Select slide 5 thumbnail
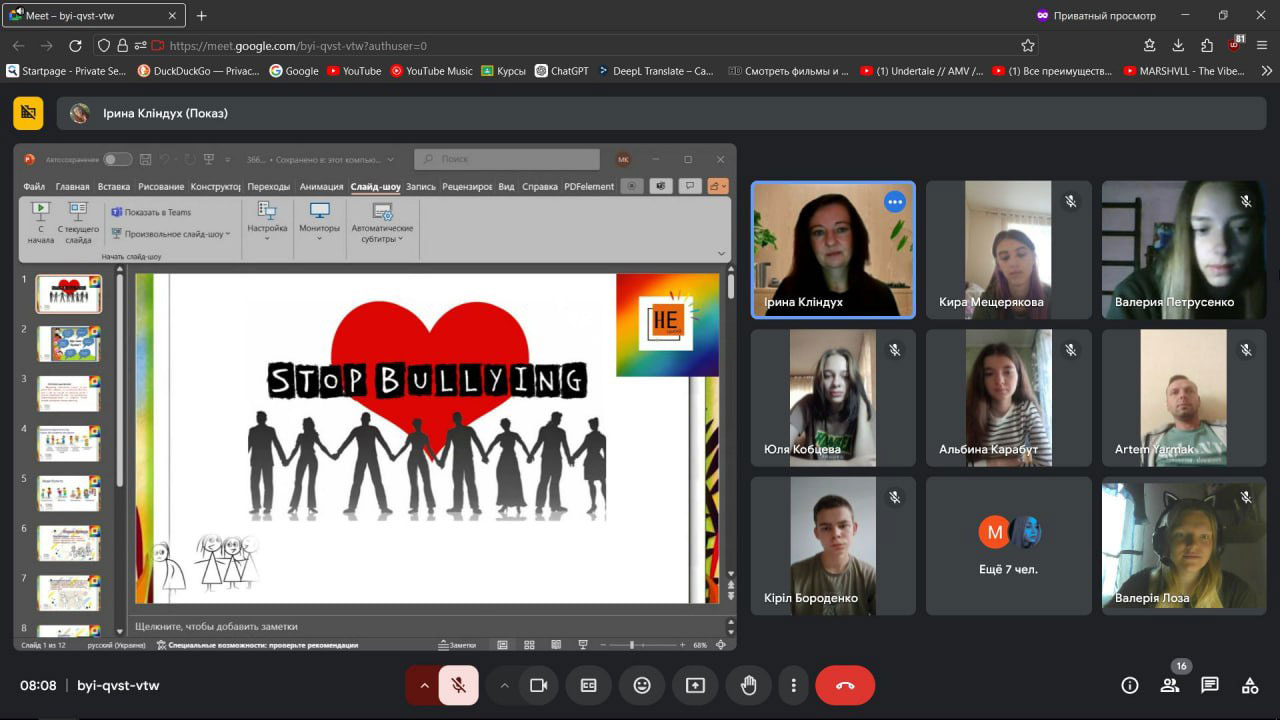 (69, 493)
